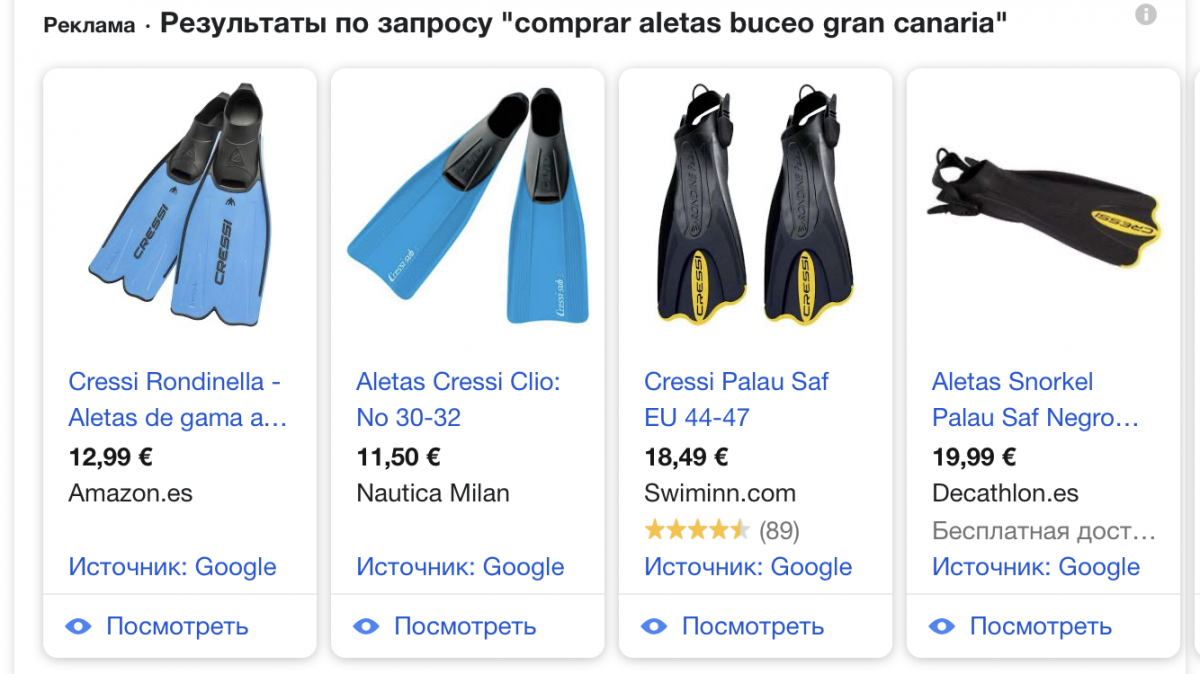Open the Aletas Cressi Clio title link
The image size is (1200, 674).
click(x=458, y=399)
